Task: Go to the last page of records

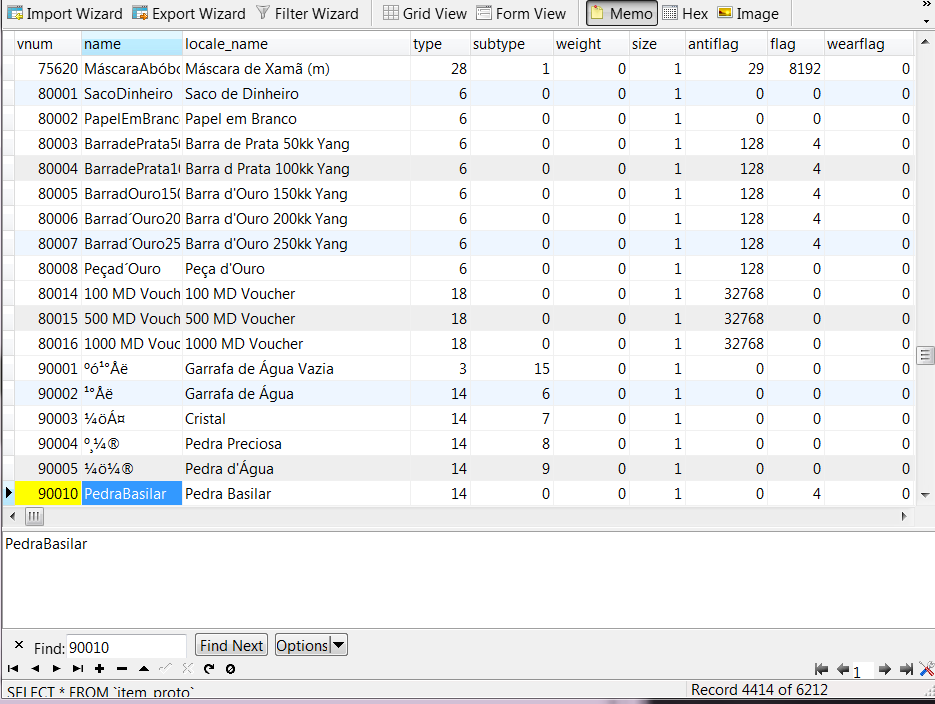Action: coord(906,669)
